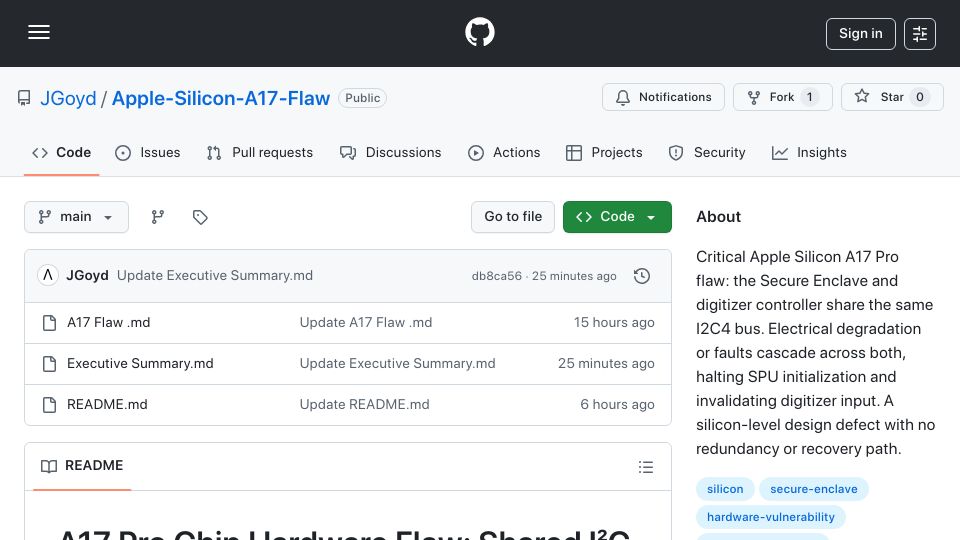Viewport: 960px width, 540px height.
Task: Open the fork count badge showing 1
Action: pos(809,97)
